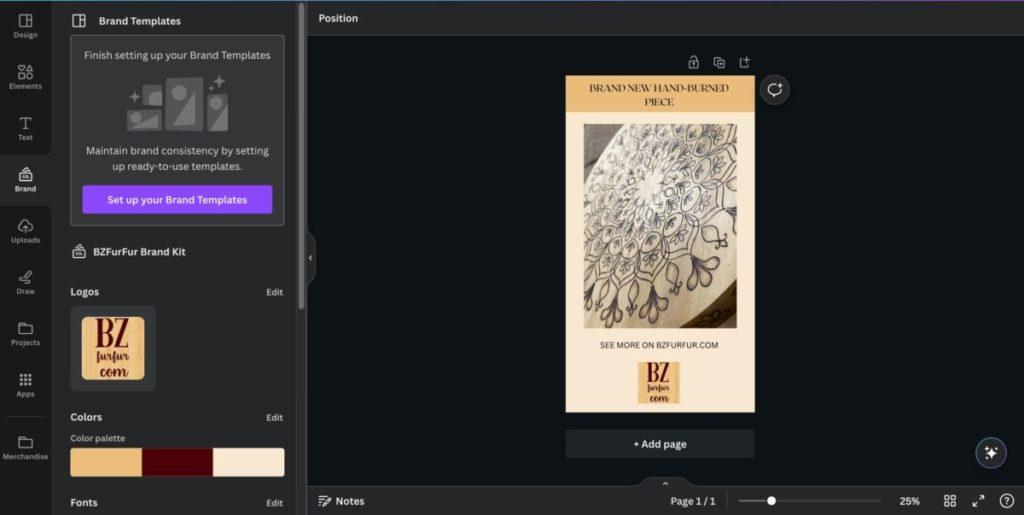Open the Projects folder panel

tap(25, 333)
